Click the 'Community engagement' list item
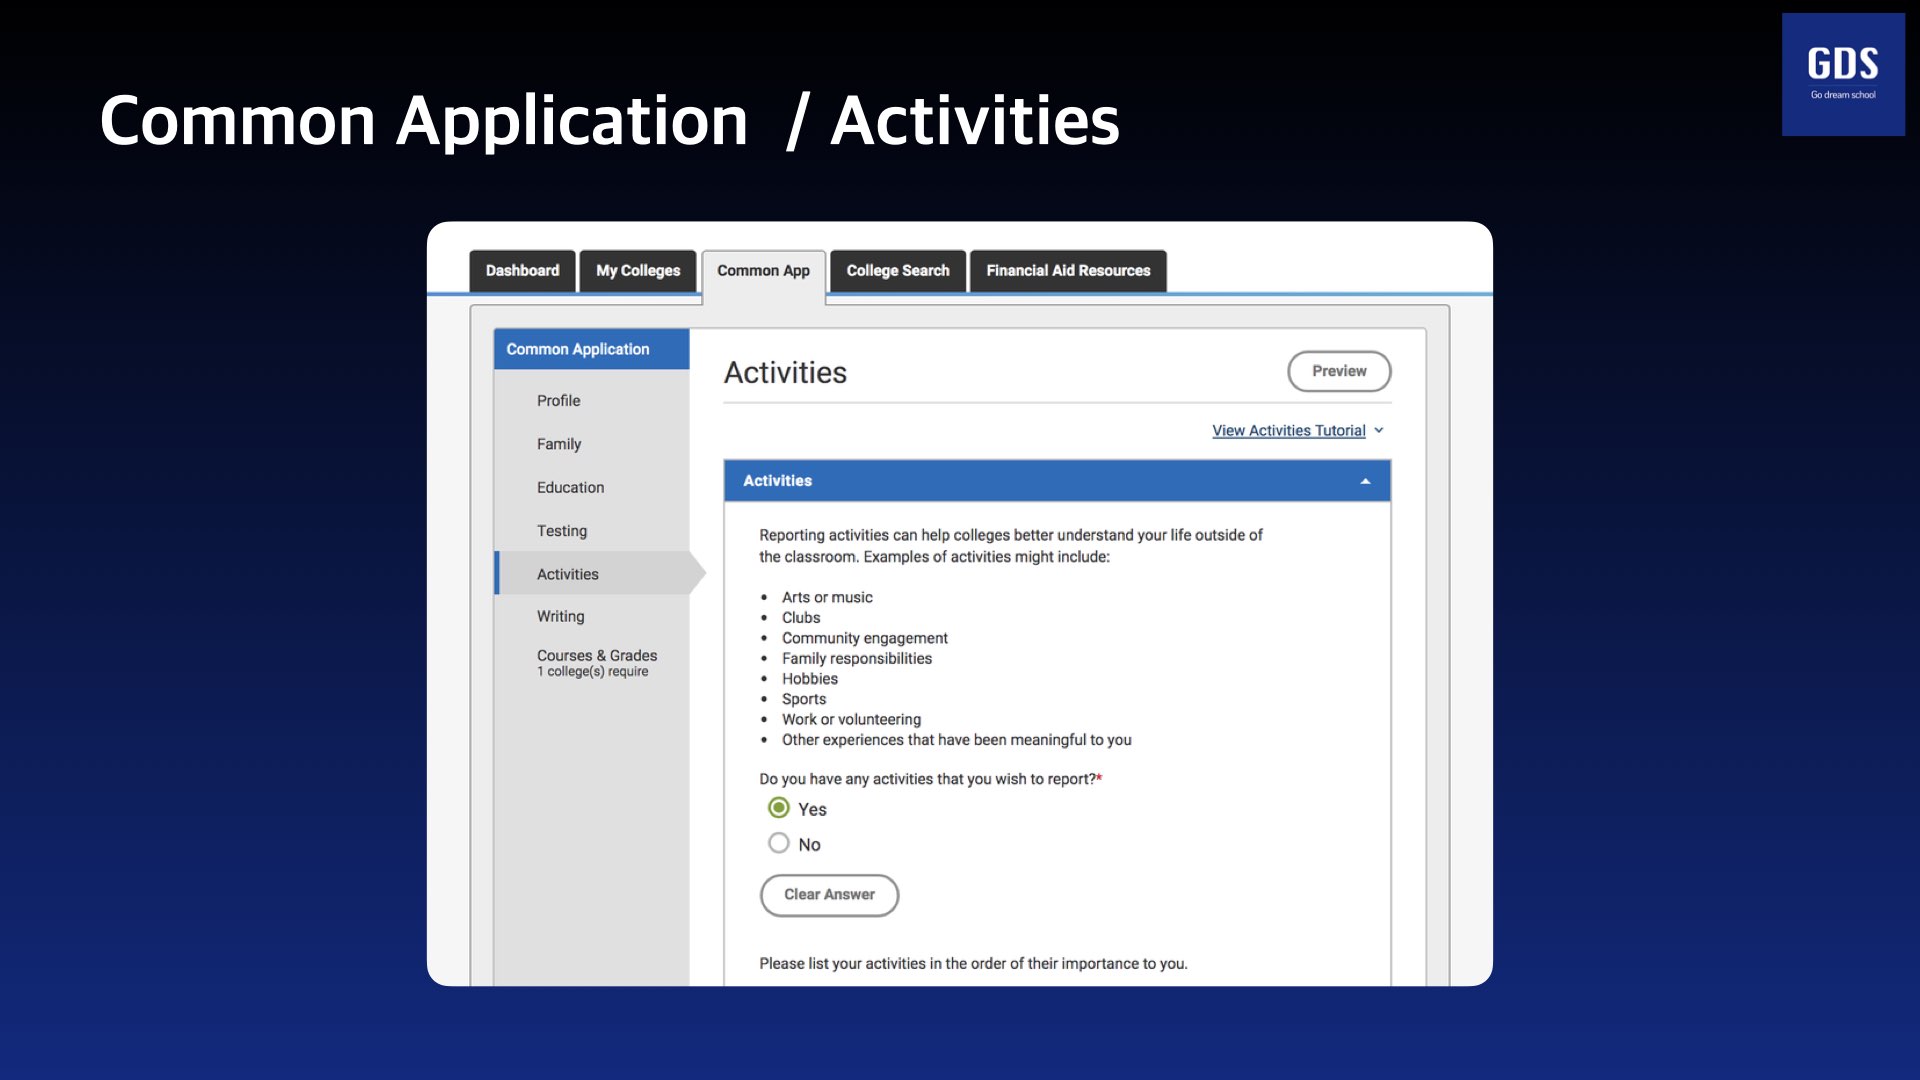This screenshot has height=1080, width=1920. [864, 638]
